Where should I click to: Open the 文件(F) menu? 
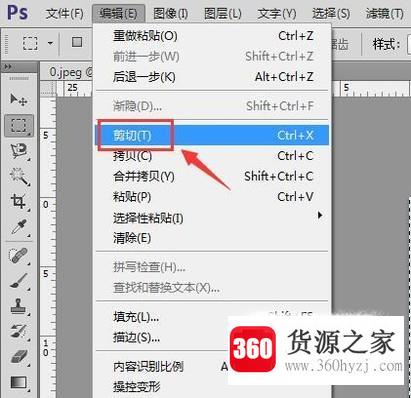65,14
